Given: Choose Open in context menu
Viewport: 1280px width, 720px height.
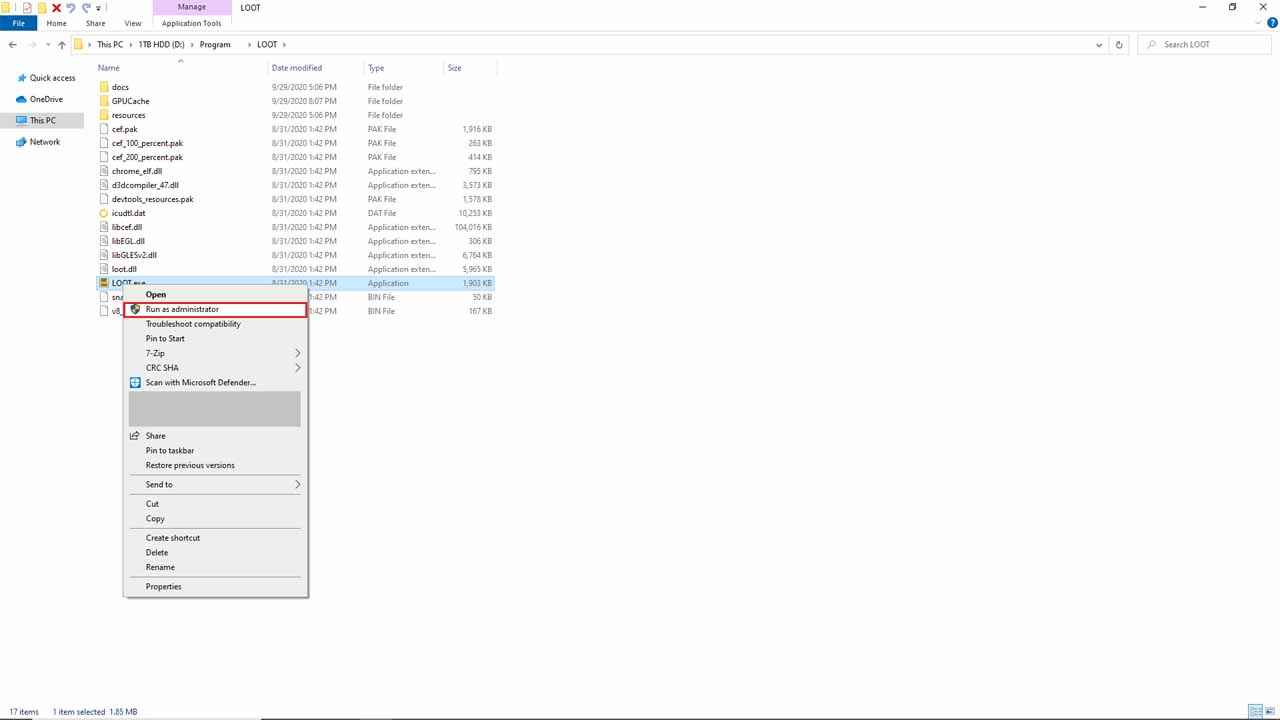Looking at the screenshot, I should pos(156,295).
